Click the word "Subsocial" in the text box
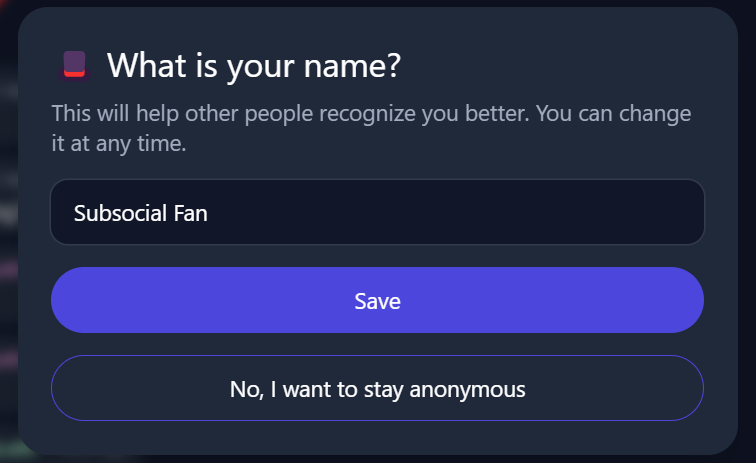 [x=115, y=213]
